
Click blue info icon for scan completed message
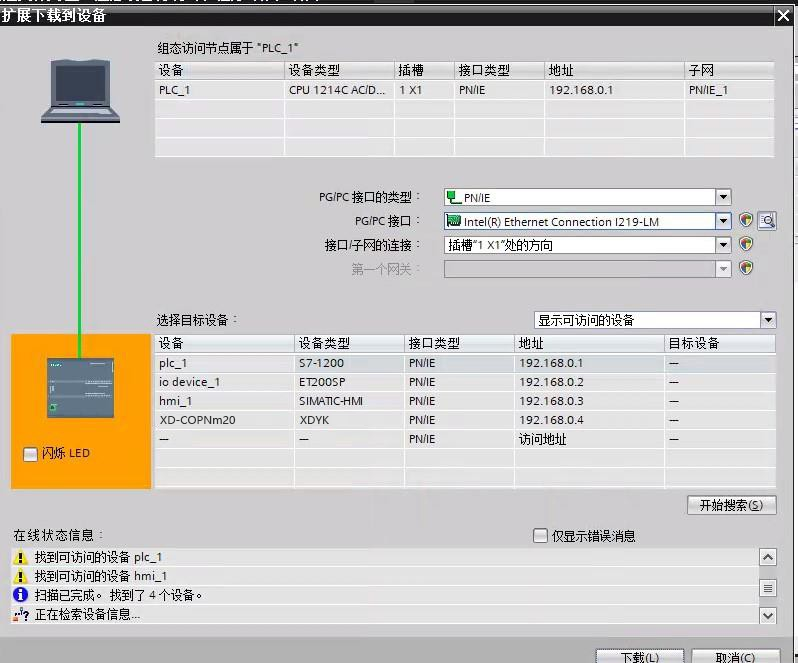[x=20, y=595]
